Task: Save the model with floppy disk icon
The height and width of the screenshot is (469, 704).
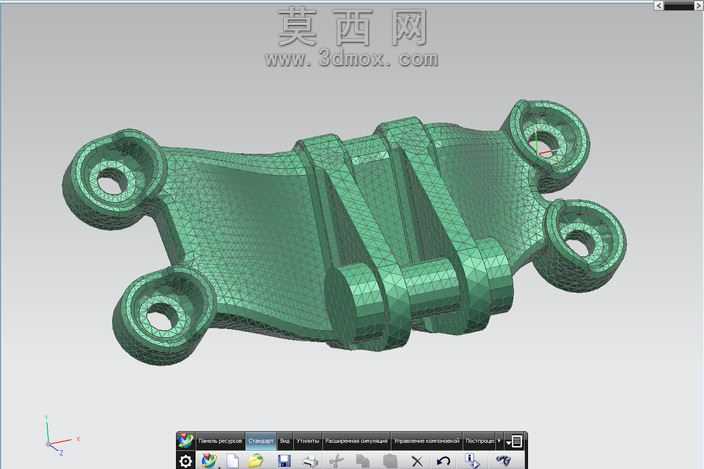Action: click(x=284, y=461)
